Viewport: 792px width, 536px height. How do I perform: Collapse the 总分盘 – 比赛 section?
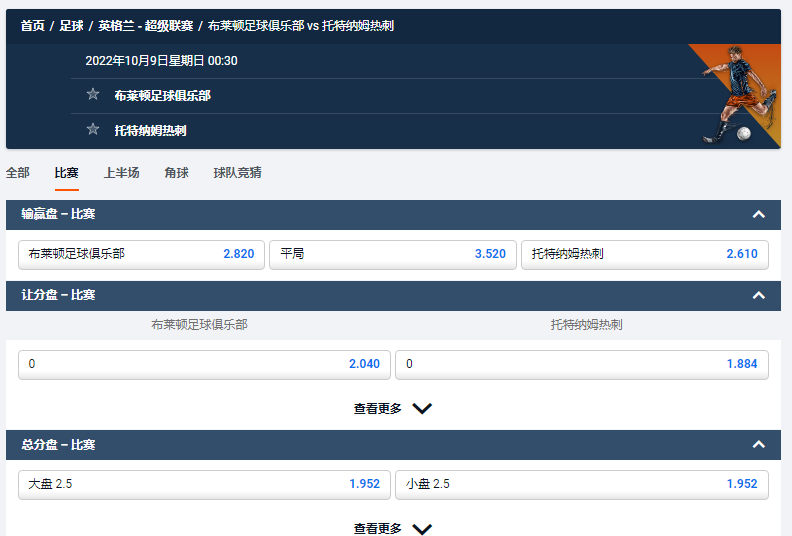(x=759, y=445)
